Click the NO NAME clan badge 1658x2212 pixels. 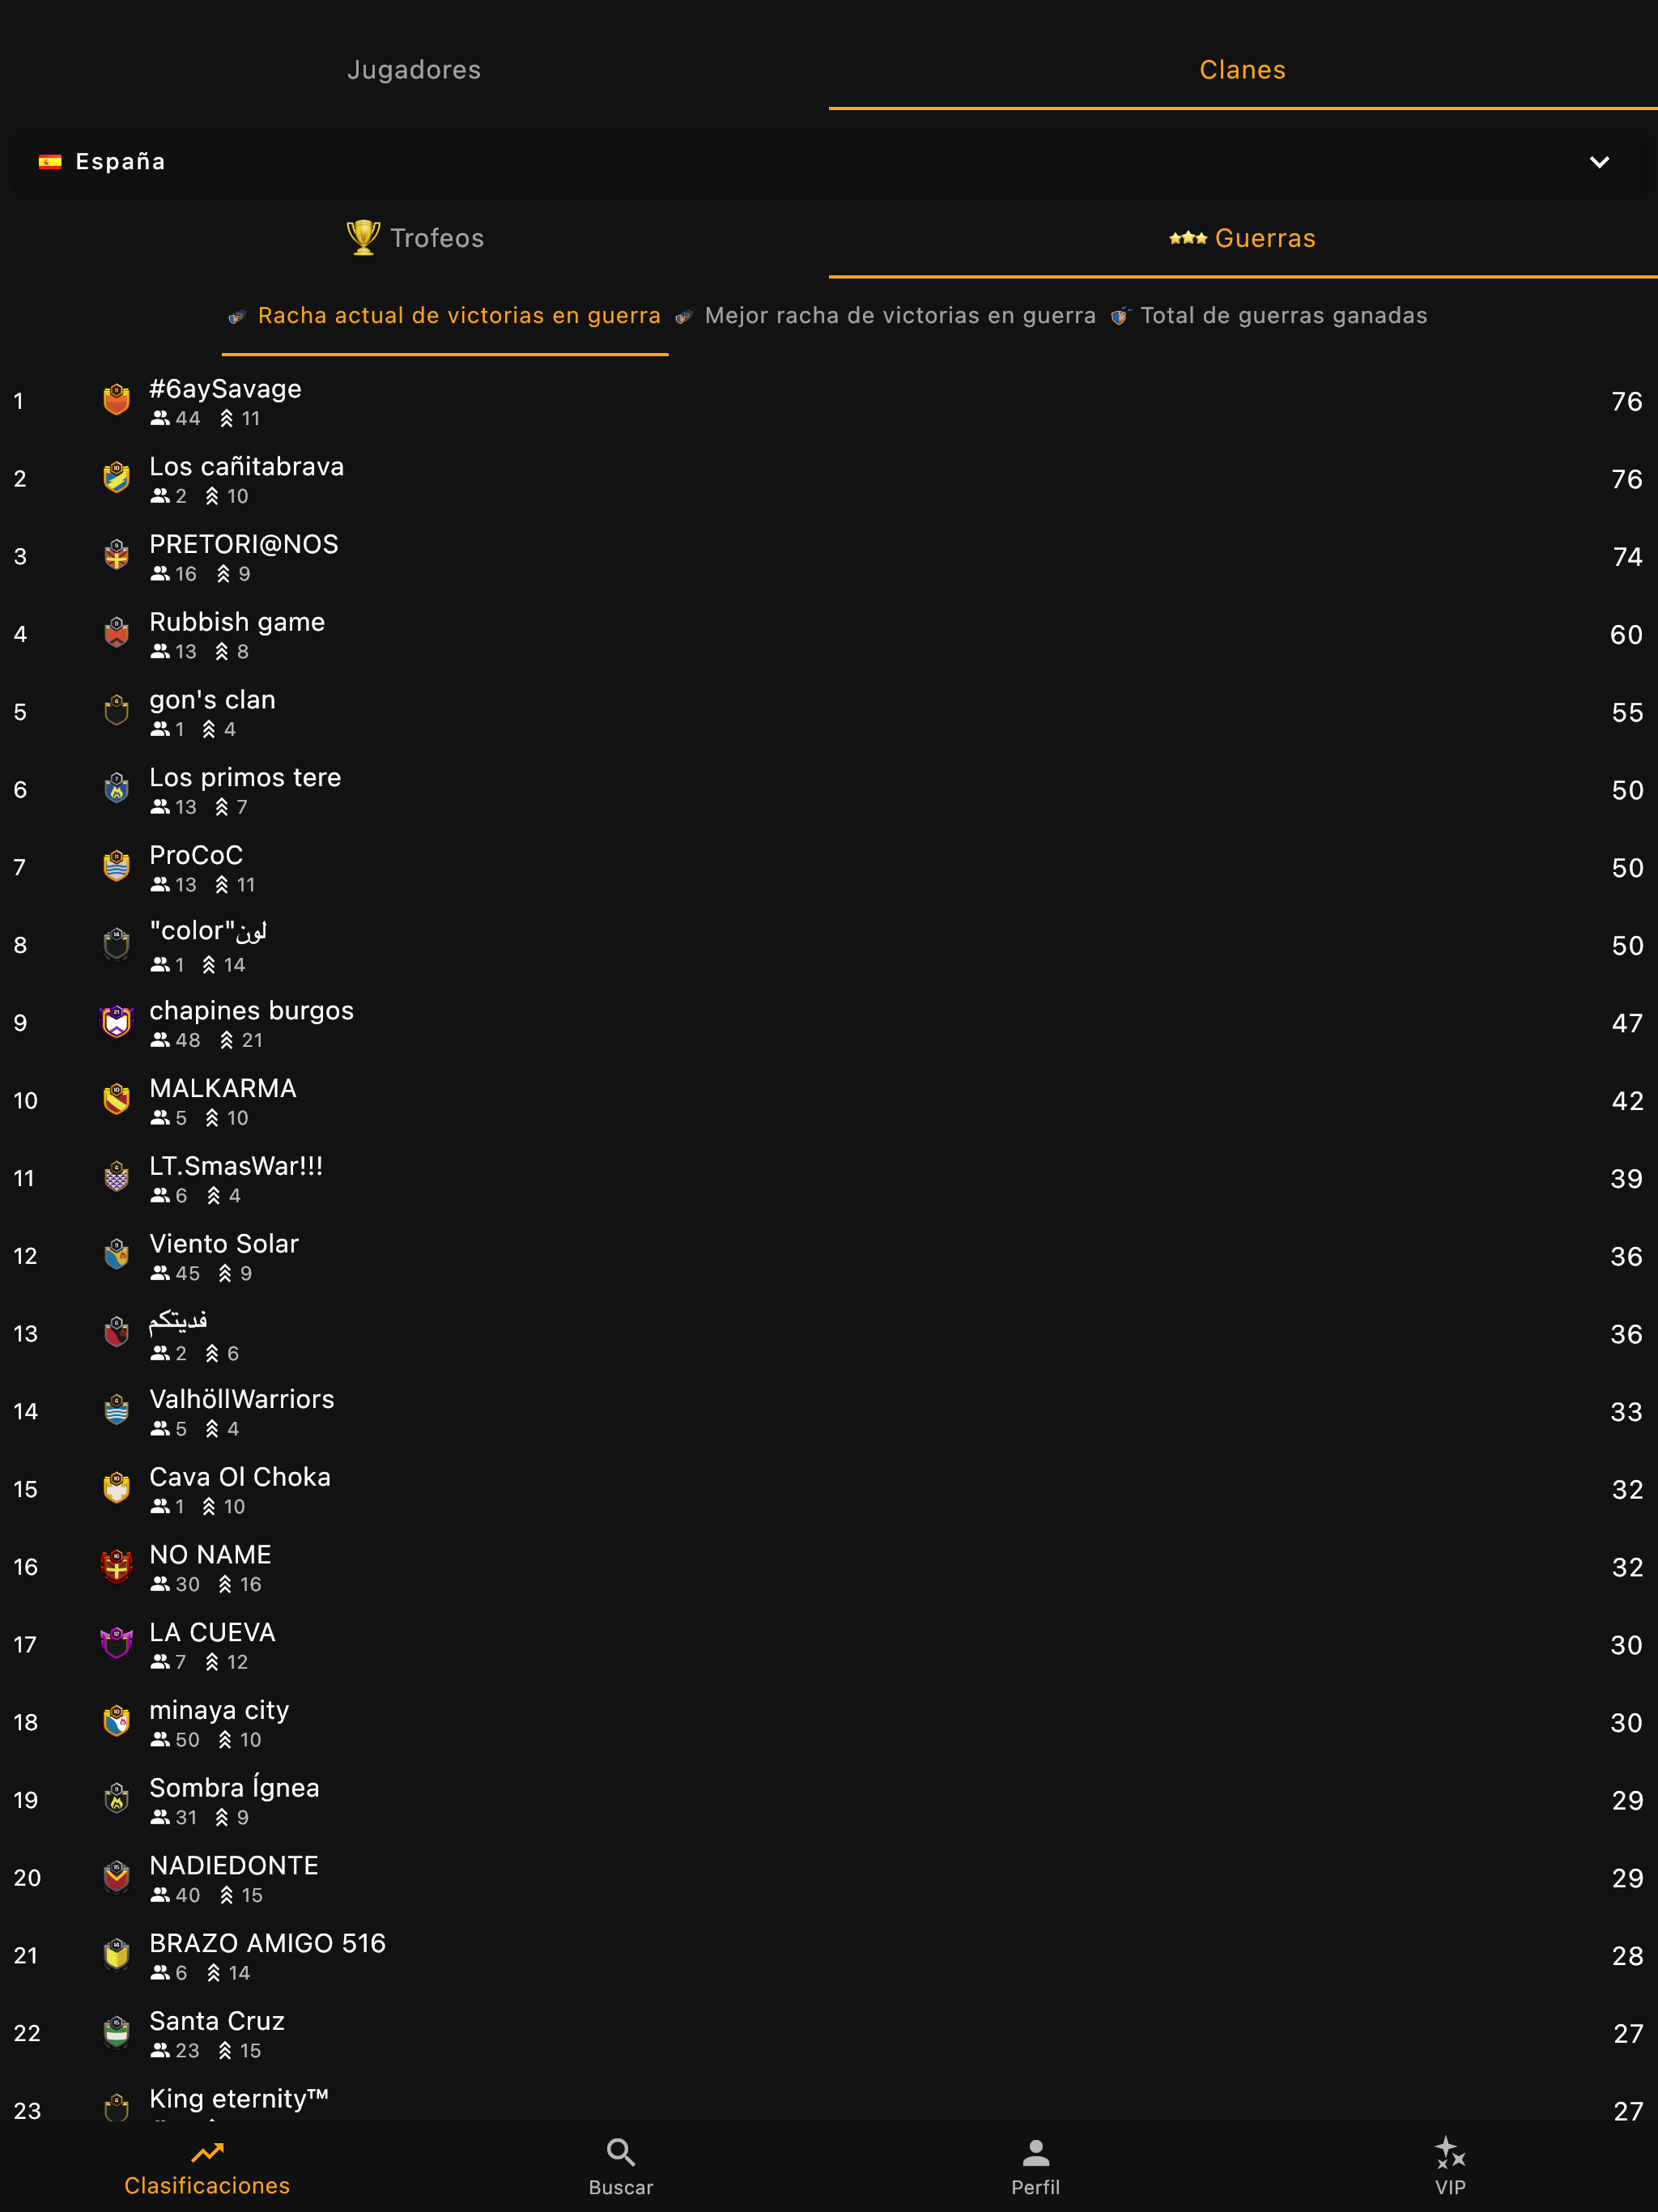(116, 1566)
